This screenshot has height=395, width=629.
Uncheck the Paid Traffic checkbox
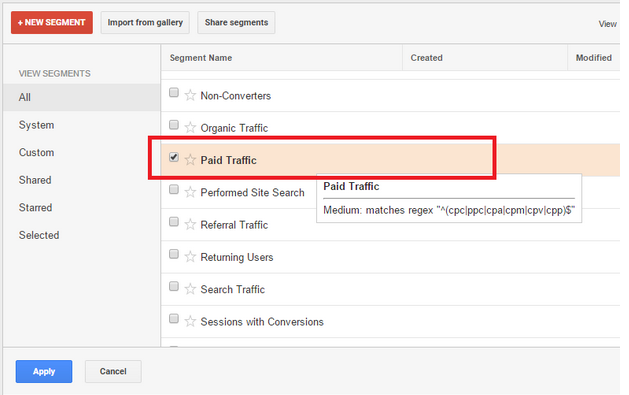coord(174,157)
